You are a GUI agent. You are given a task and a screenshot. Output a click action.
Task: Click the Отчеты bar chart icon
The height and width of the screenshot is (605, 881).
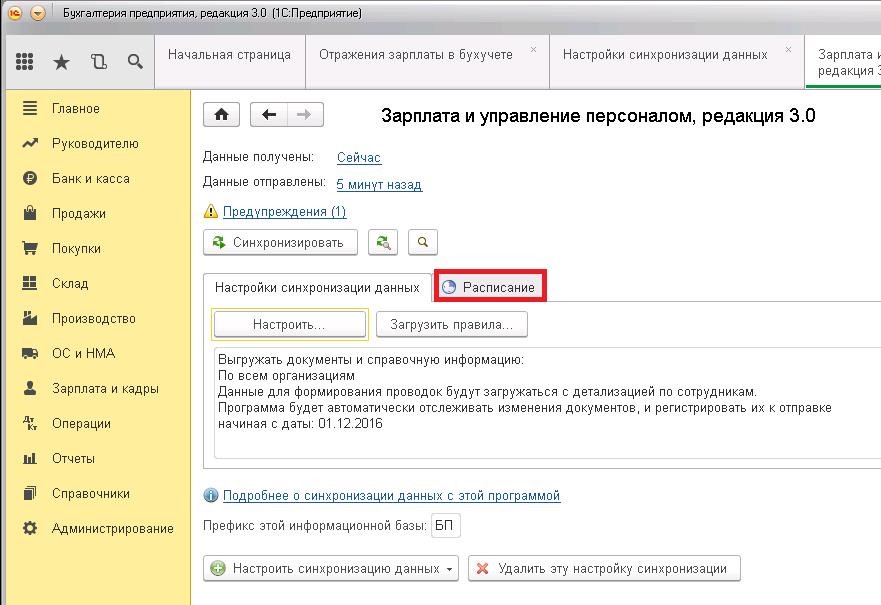pyautogui.click(x=30, y=458)
